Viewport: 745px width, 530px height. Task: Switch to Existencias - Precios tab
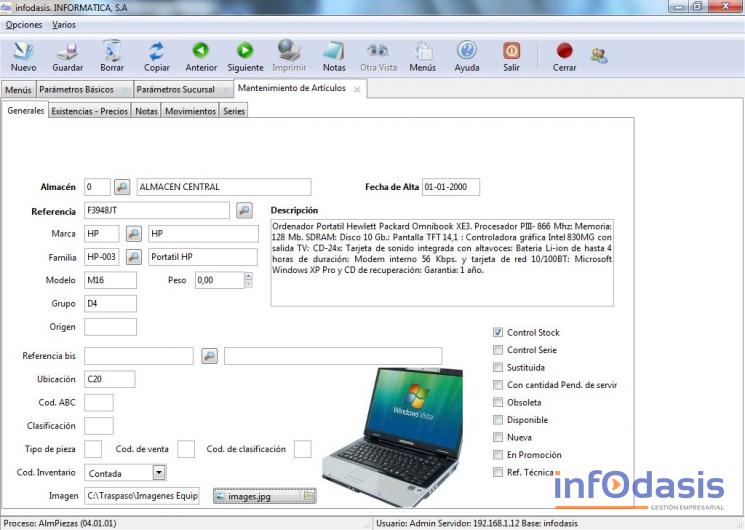89,111
